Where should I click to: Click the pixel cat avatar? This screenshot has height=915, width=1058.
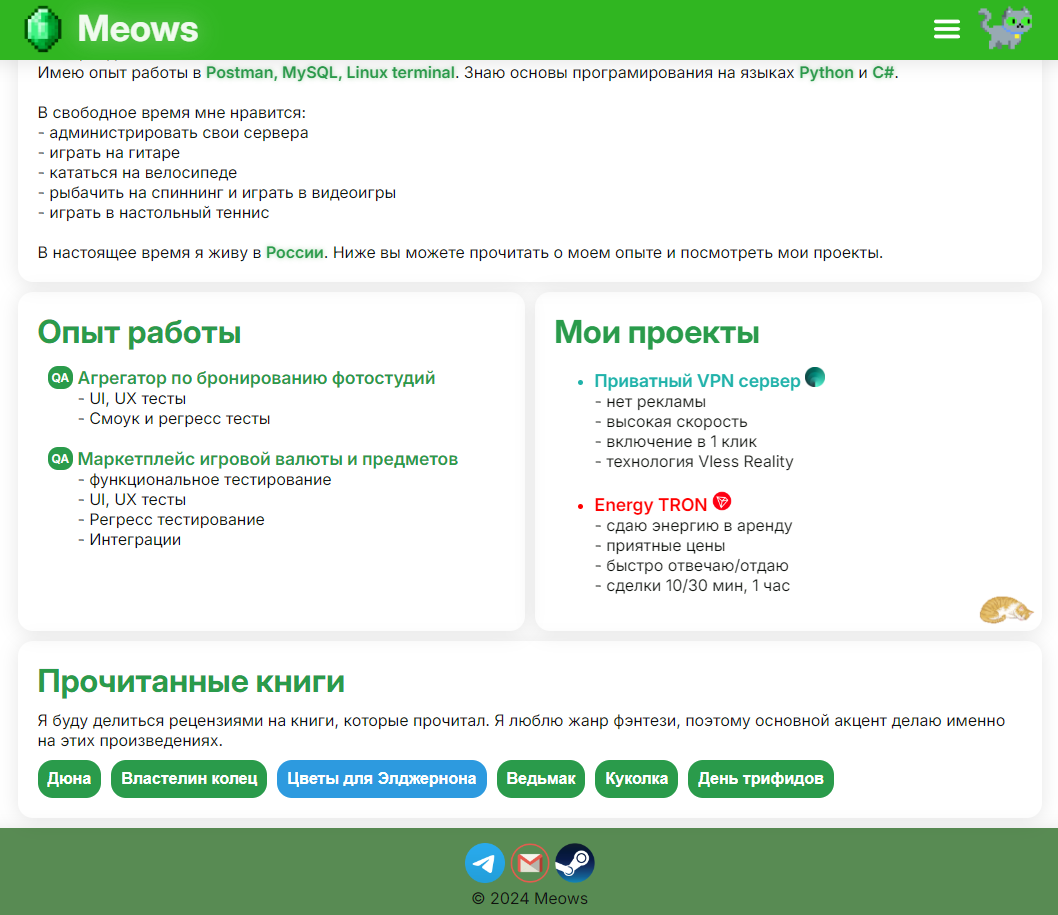click(1005, 28)
